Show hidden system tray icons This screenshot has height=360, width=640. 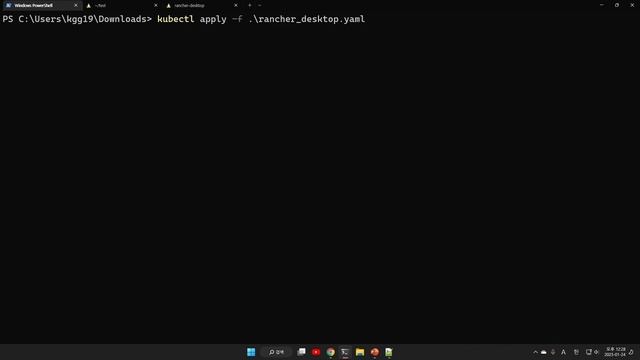(536, 352)
